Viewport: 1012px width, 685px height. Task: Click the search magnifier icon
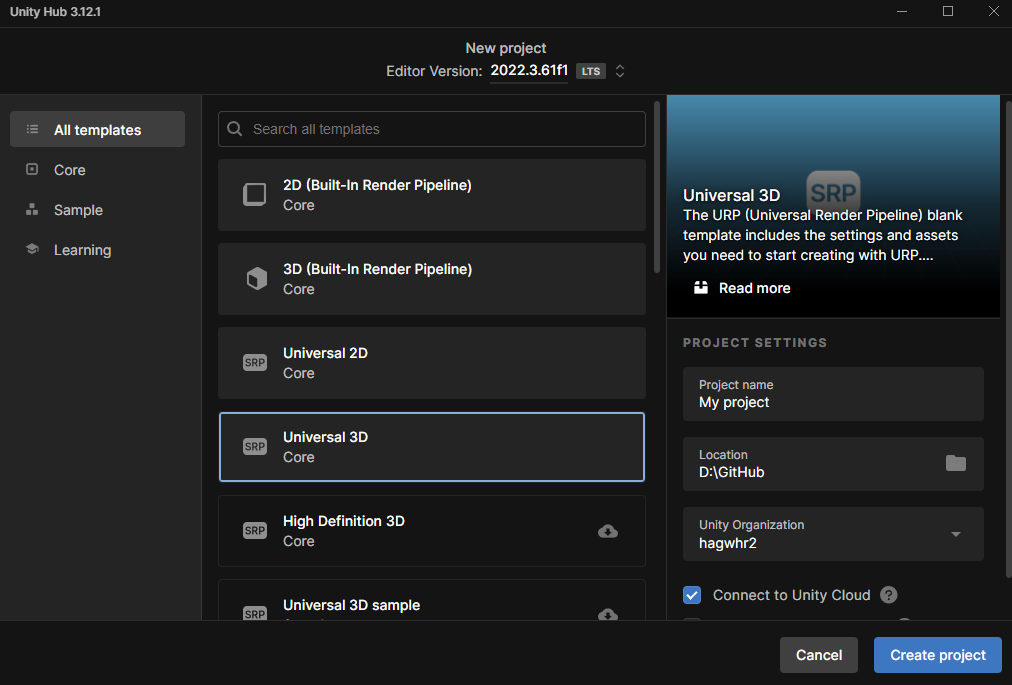pyautogui.click(x=235, y=129)
